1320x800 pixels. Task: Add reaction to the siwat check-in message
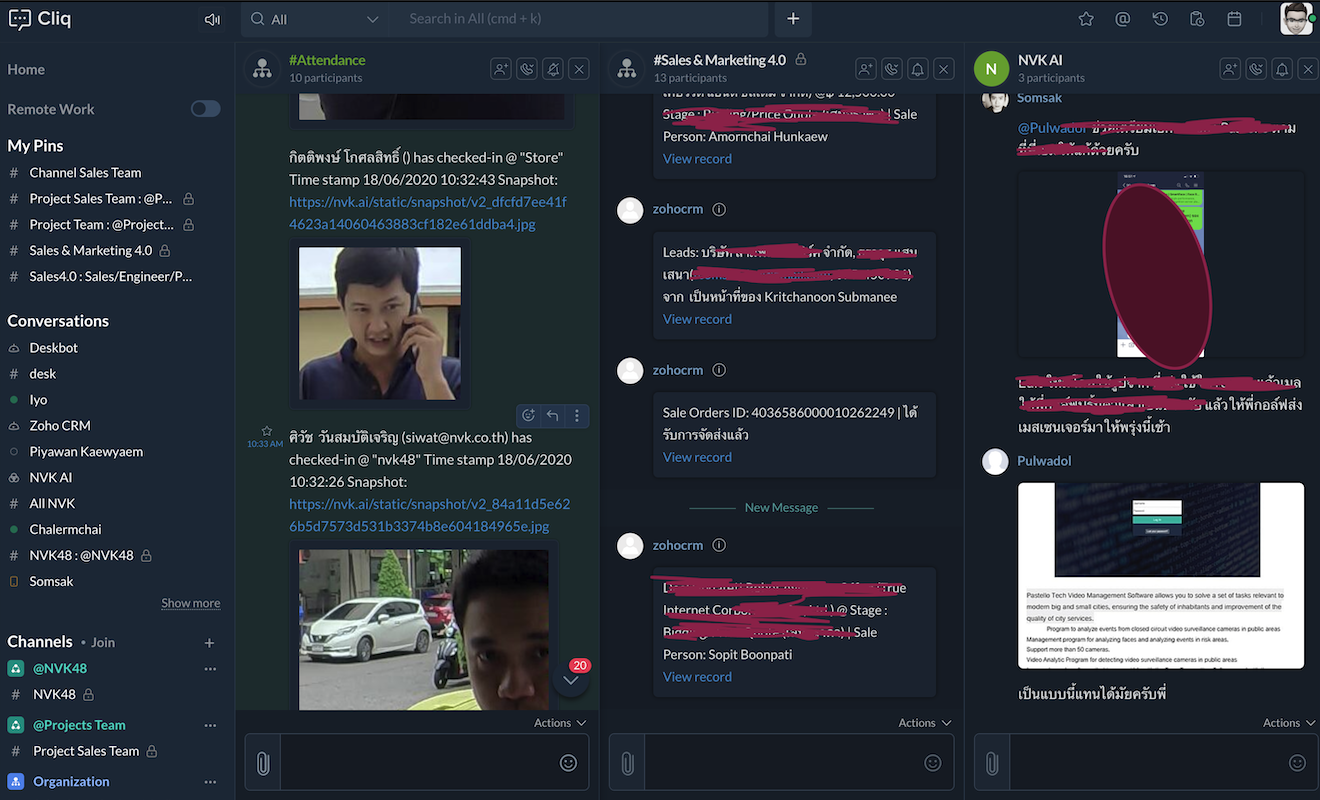529,416
